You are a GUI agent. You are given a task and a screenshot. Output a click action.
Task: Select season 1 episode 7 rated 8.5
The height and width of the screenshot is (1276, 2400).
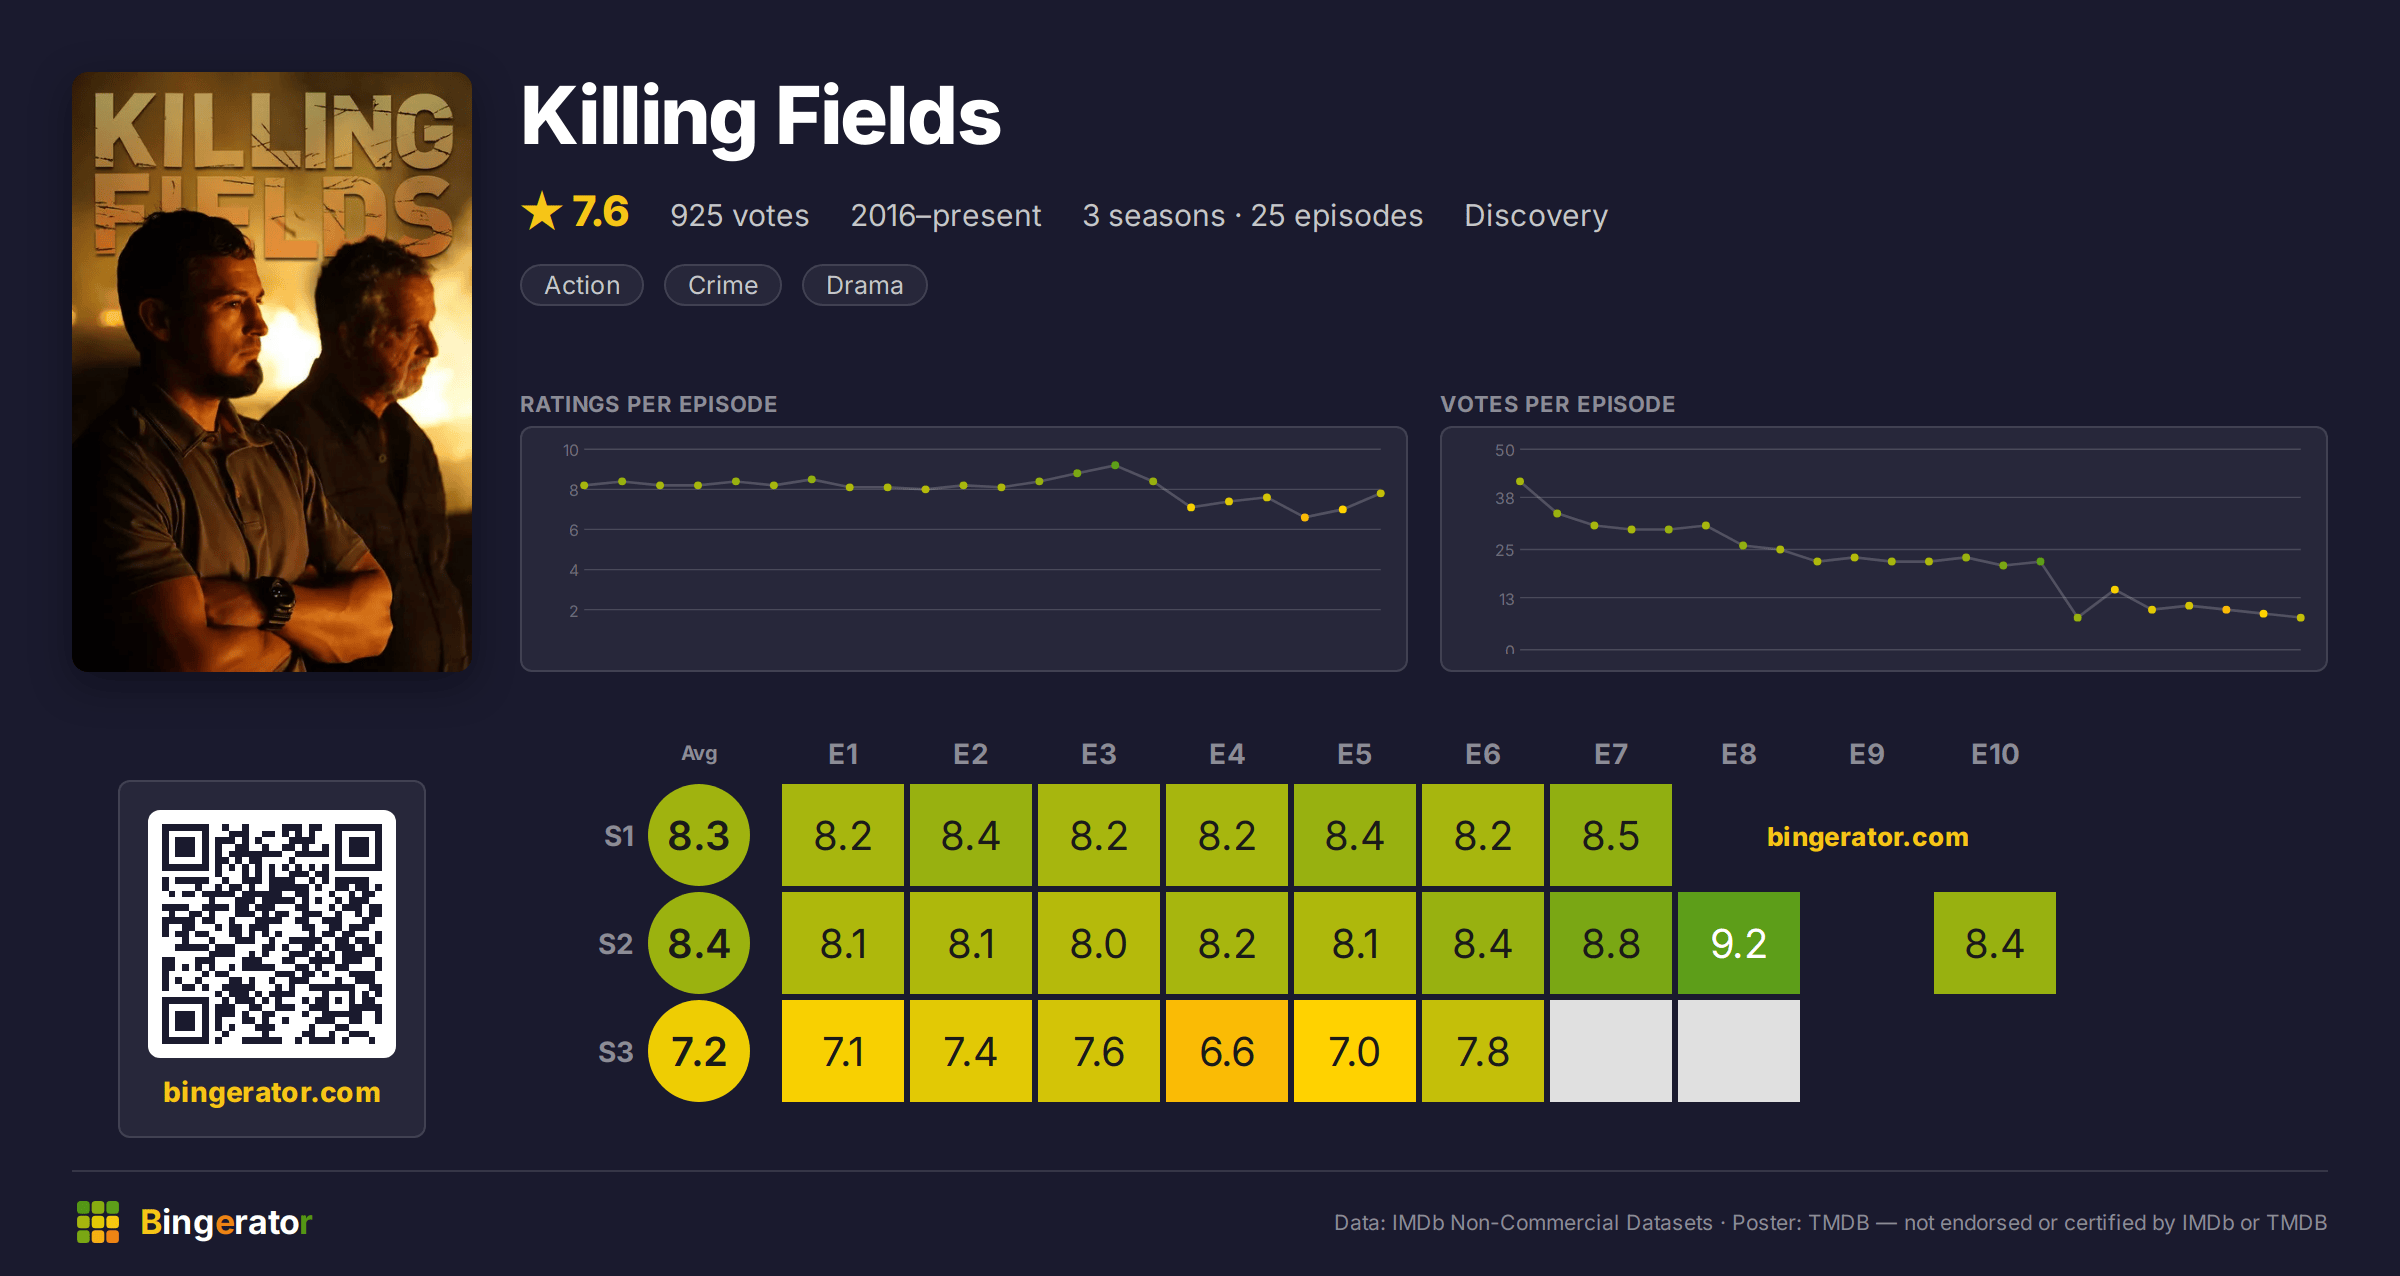click(1611, 835)
